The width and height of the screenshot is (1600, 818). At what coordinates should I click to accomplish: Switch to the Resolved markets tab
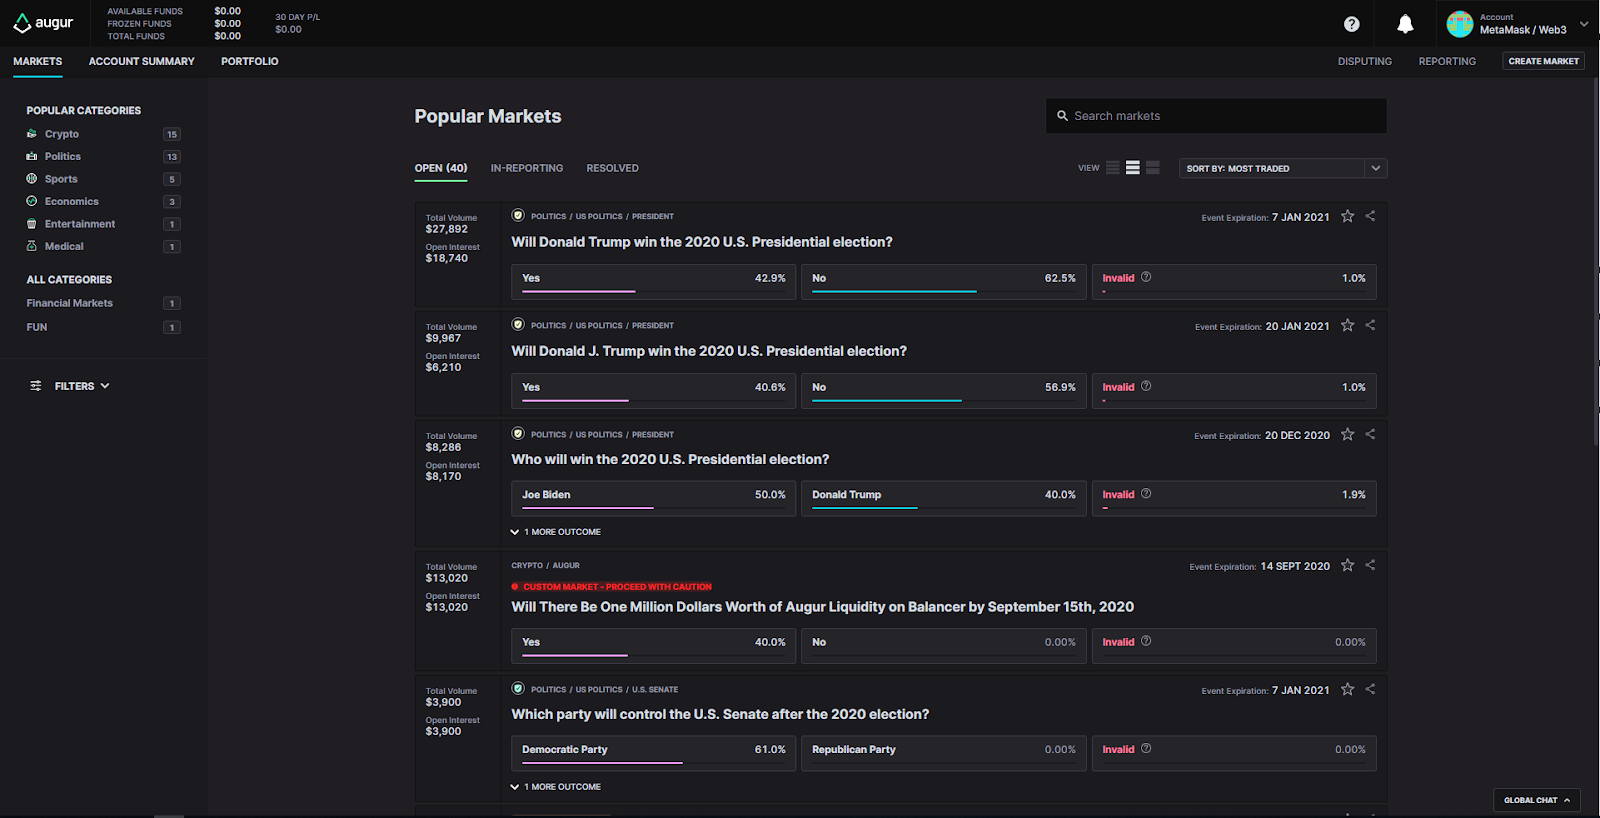click(x=613, y=168)
